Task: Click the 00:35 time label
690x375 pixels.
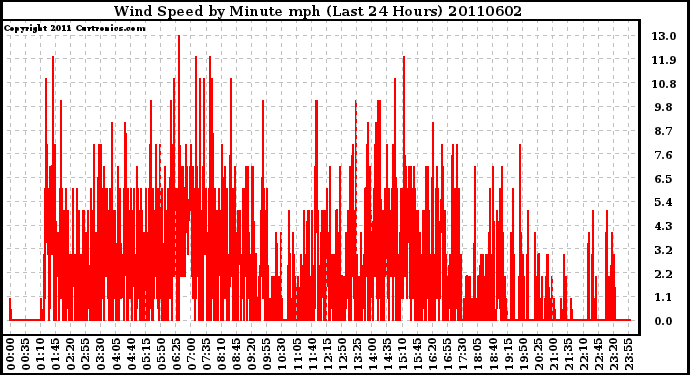Action: (26, 355)
